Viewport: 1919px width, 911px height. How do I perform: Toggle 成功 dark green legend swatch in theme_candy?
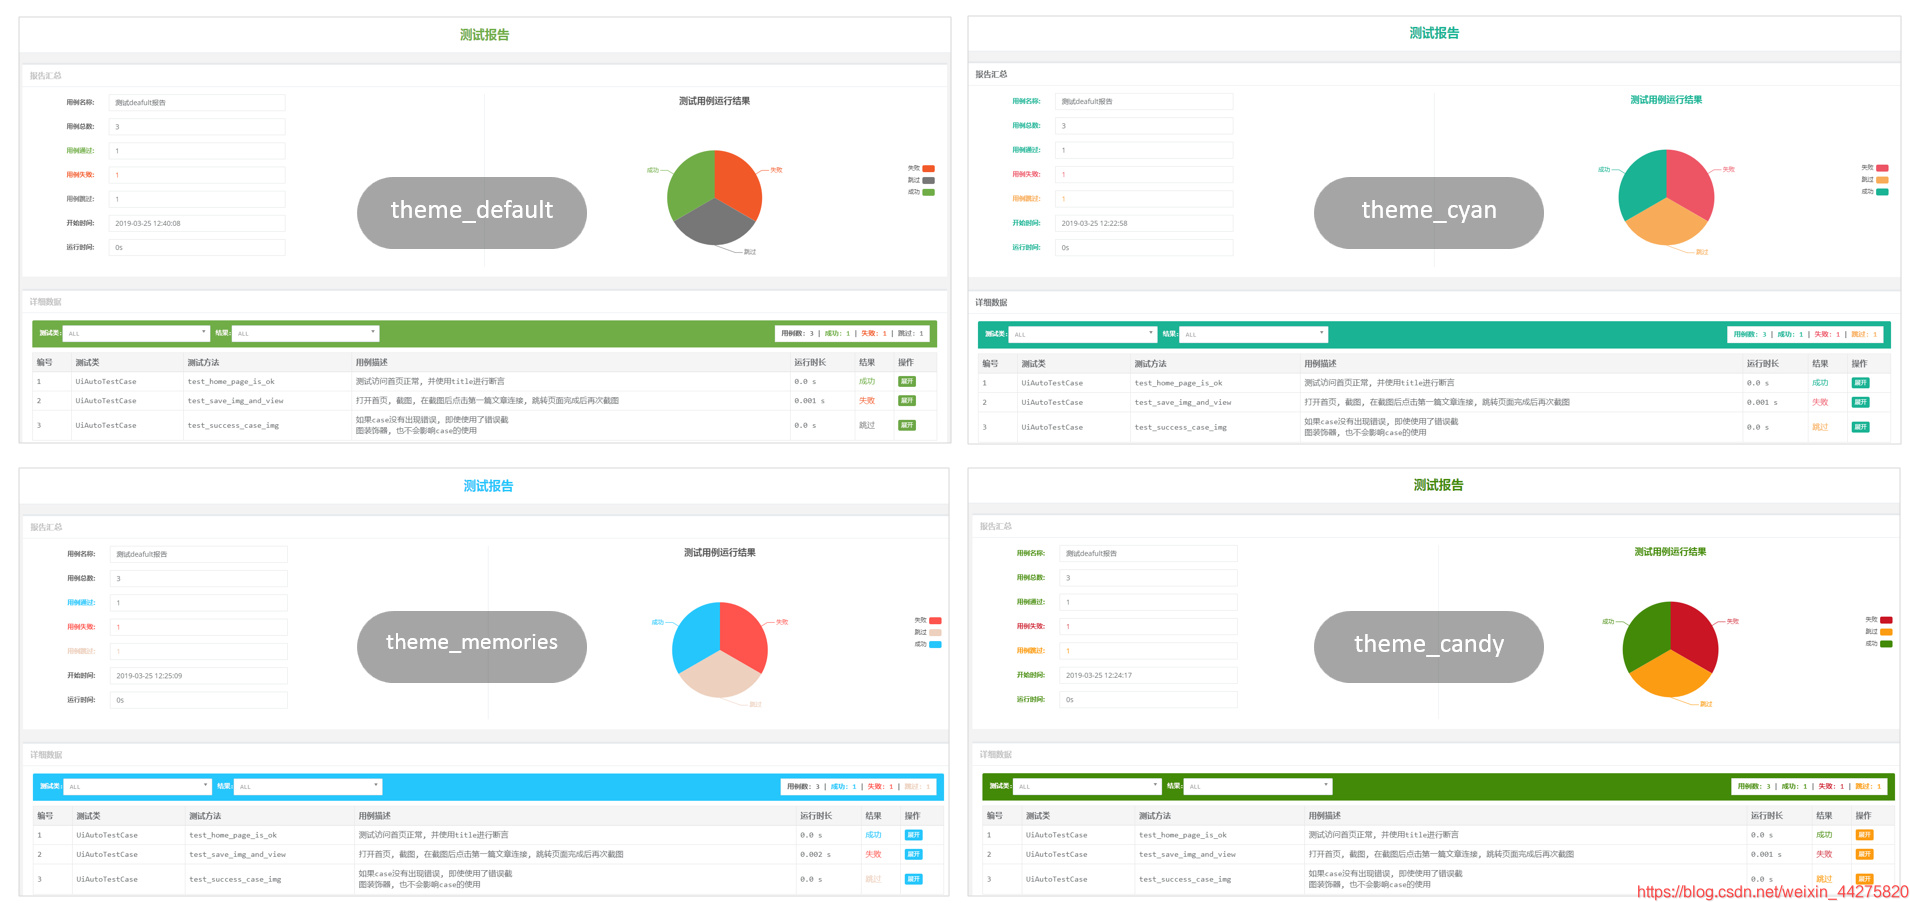click(x=1886, y=644)
